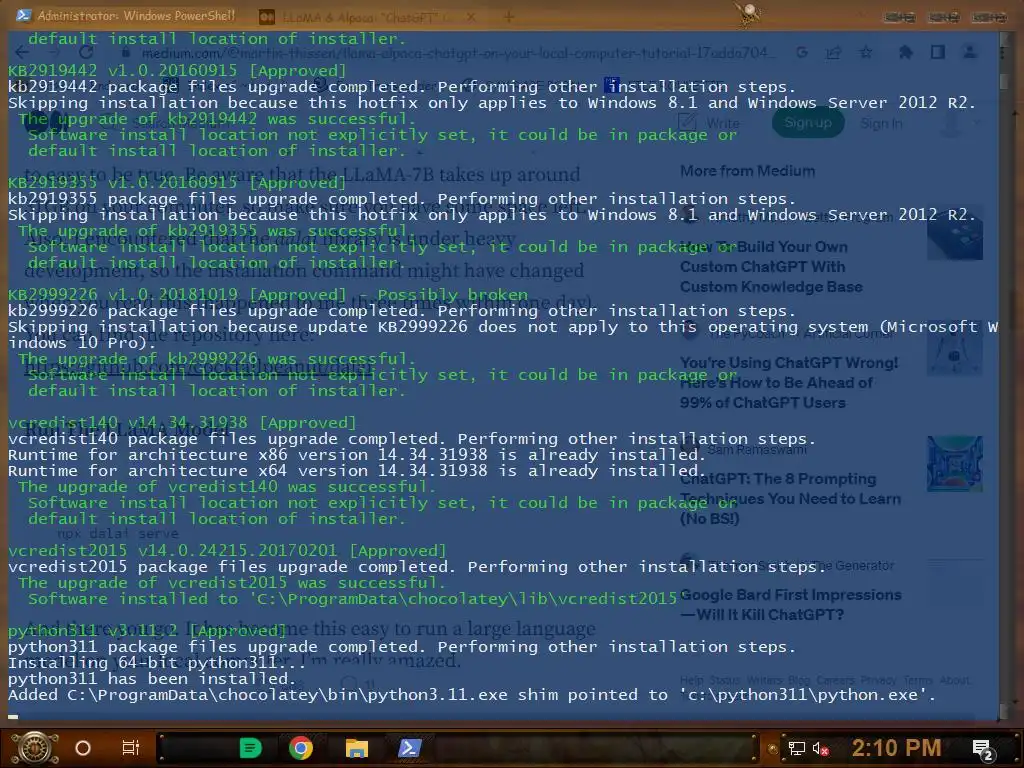Open a new Chrome tab

pyautogui.click(x=509, y=17)
